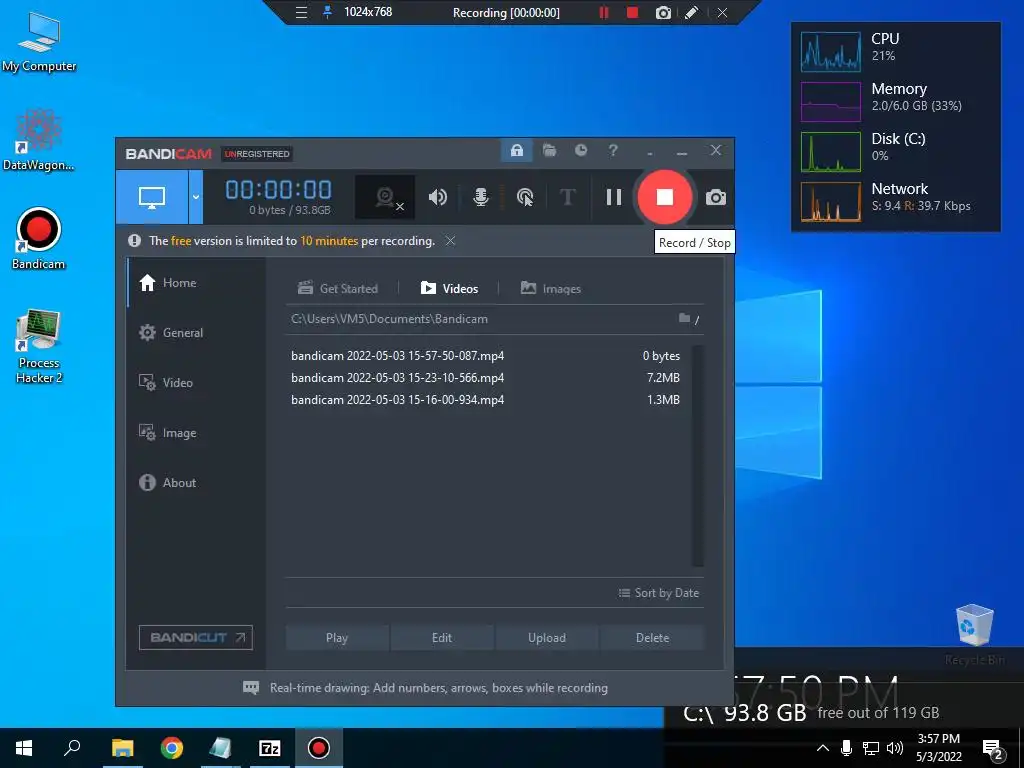
Task: Toggle the text overlay T icon
Action: click(568, 197)
